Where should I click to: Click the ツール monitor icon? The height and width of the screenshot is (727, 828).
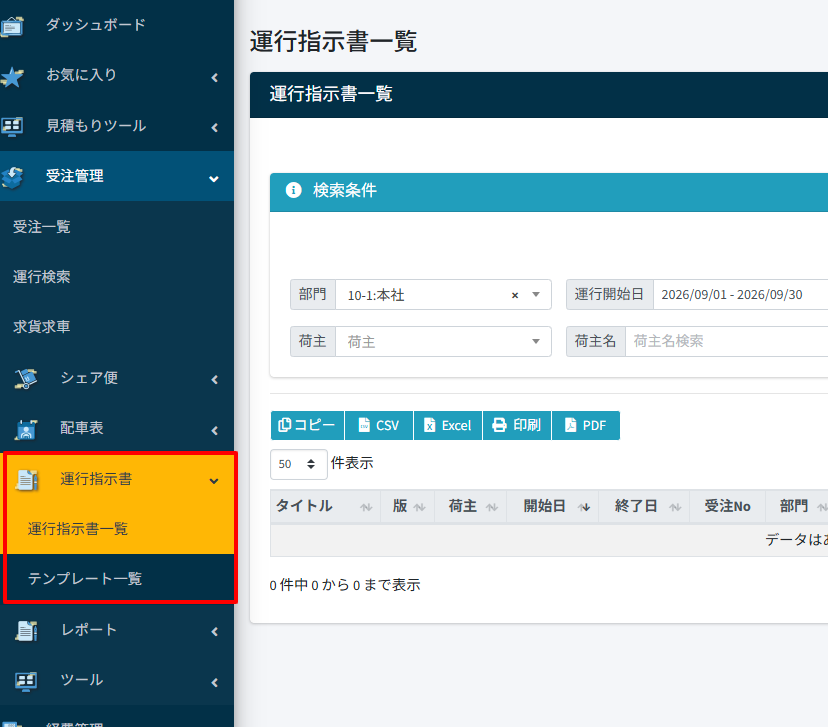point(25,681)
